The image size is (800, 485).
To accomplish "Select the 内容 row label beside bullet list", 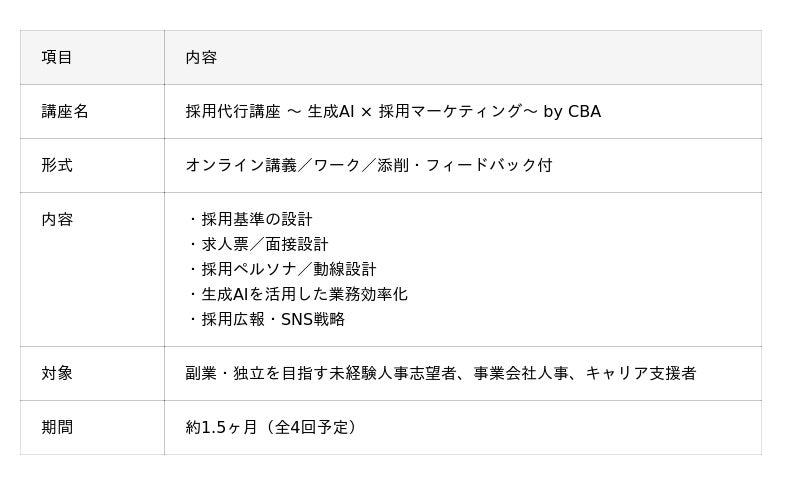I will (57, 220).
